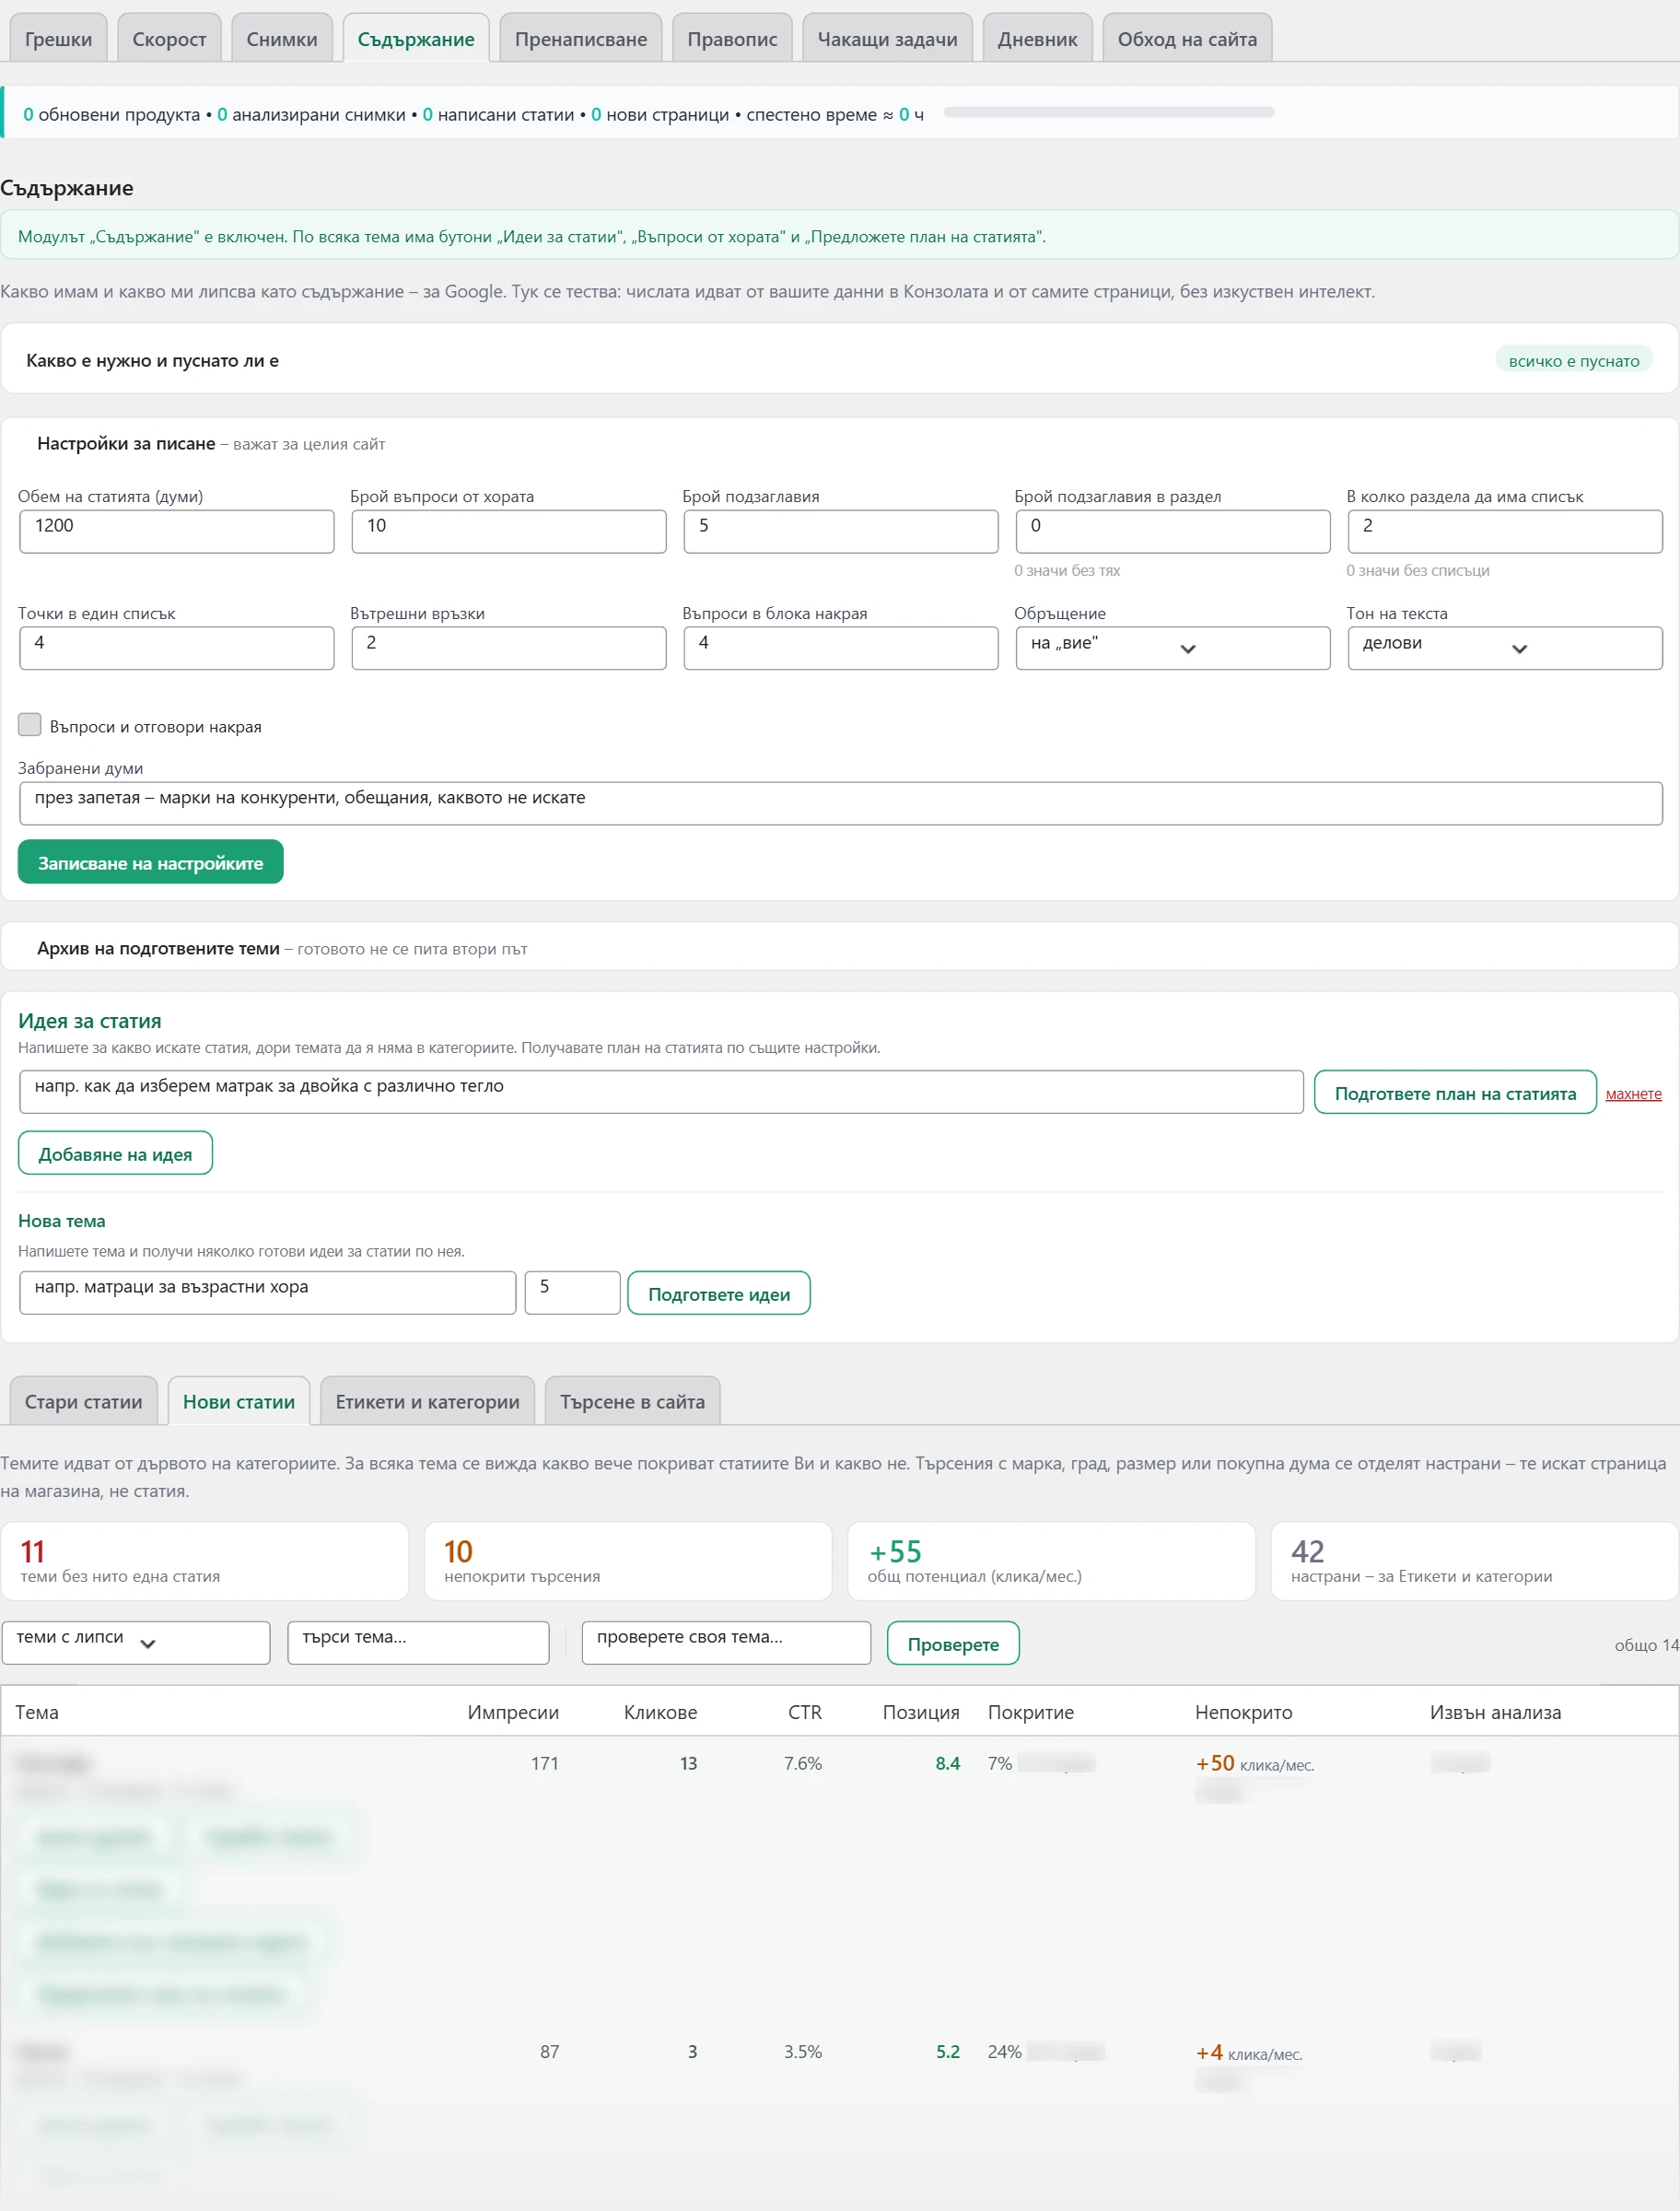This screenshot has width=1680, height=2211.
Task: Switch to the "Грешки" tab
Action: pyautogui.click(x=58, y=39)
